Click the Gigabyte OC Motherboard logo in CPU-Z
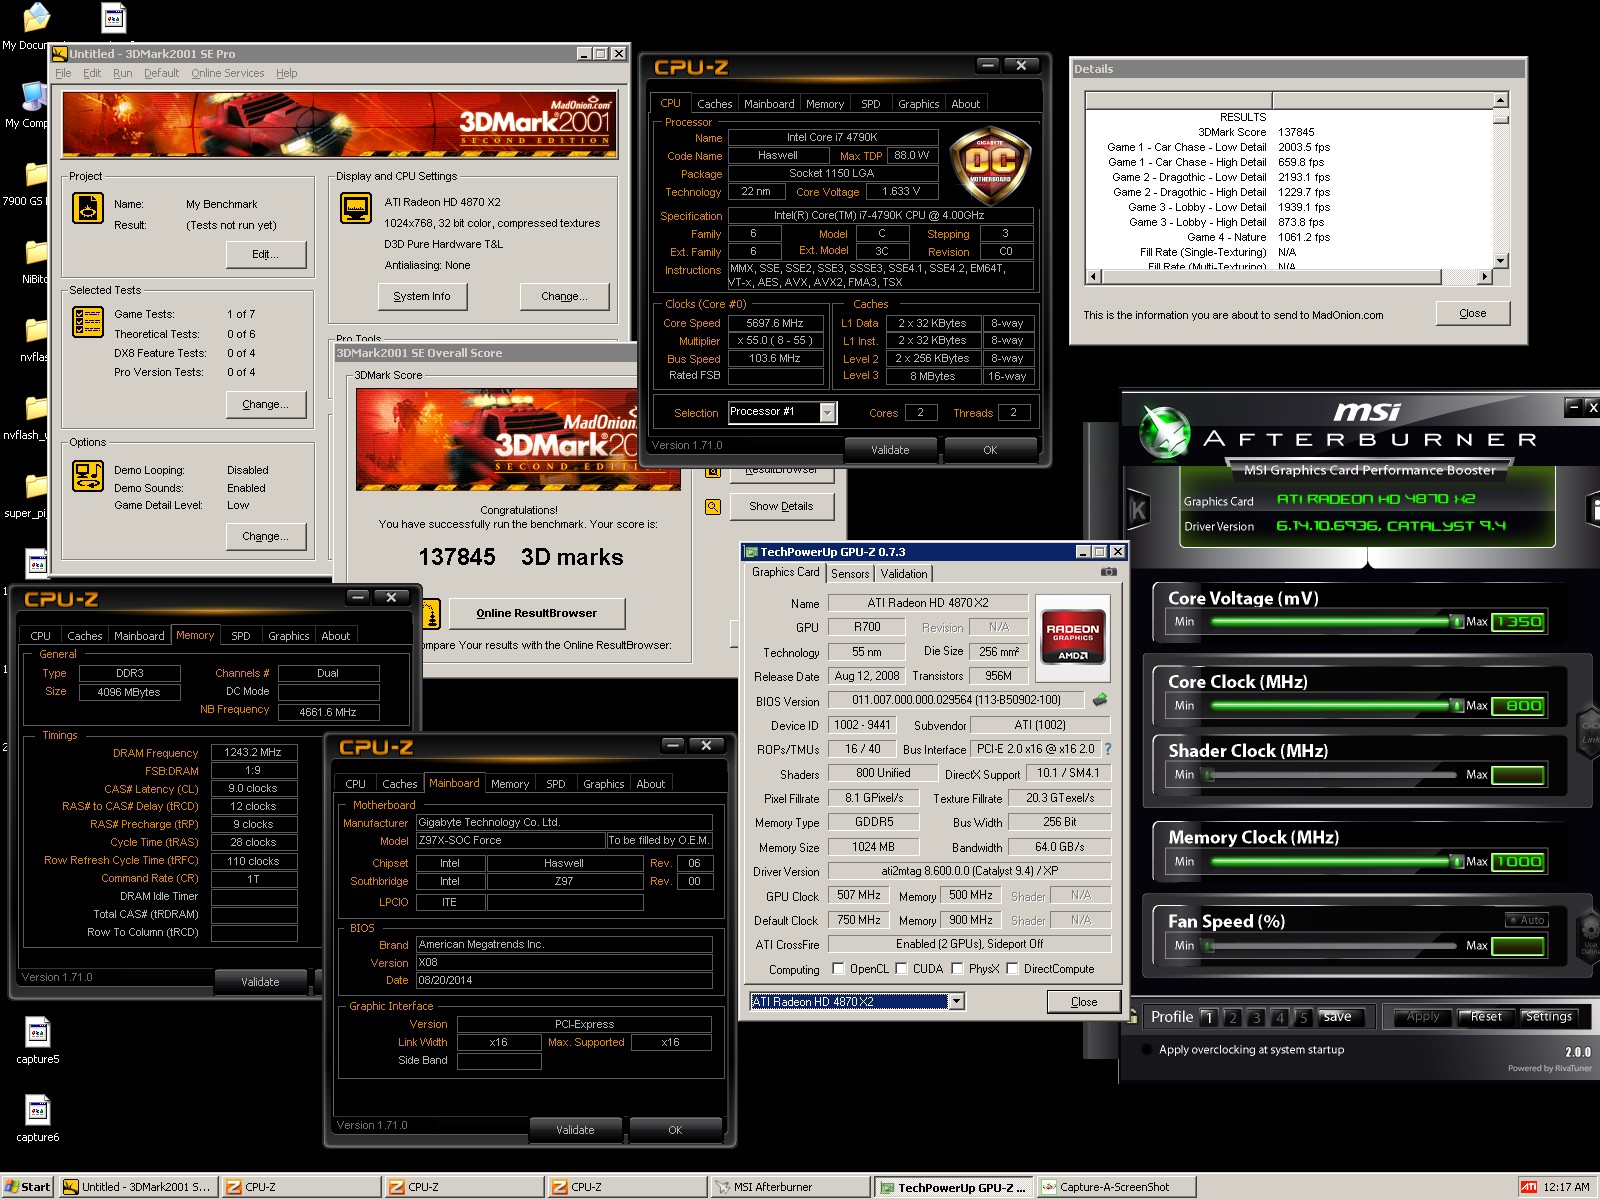1600x1200 pixels. coord(990,167)
